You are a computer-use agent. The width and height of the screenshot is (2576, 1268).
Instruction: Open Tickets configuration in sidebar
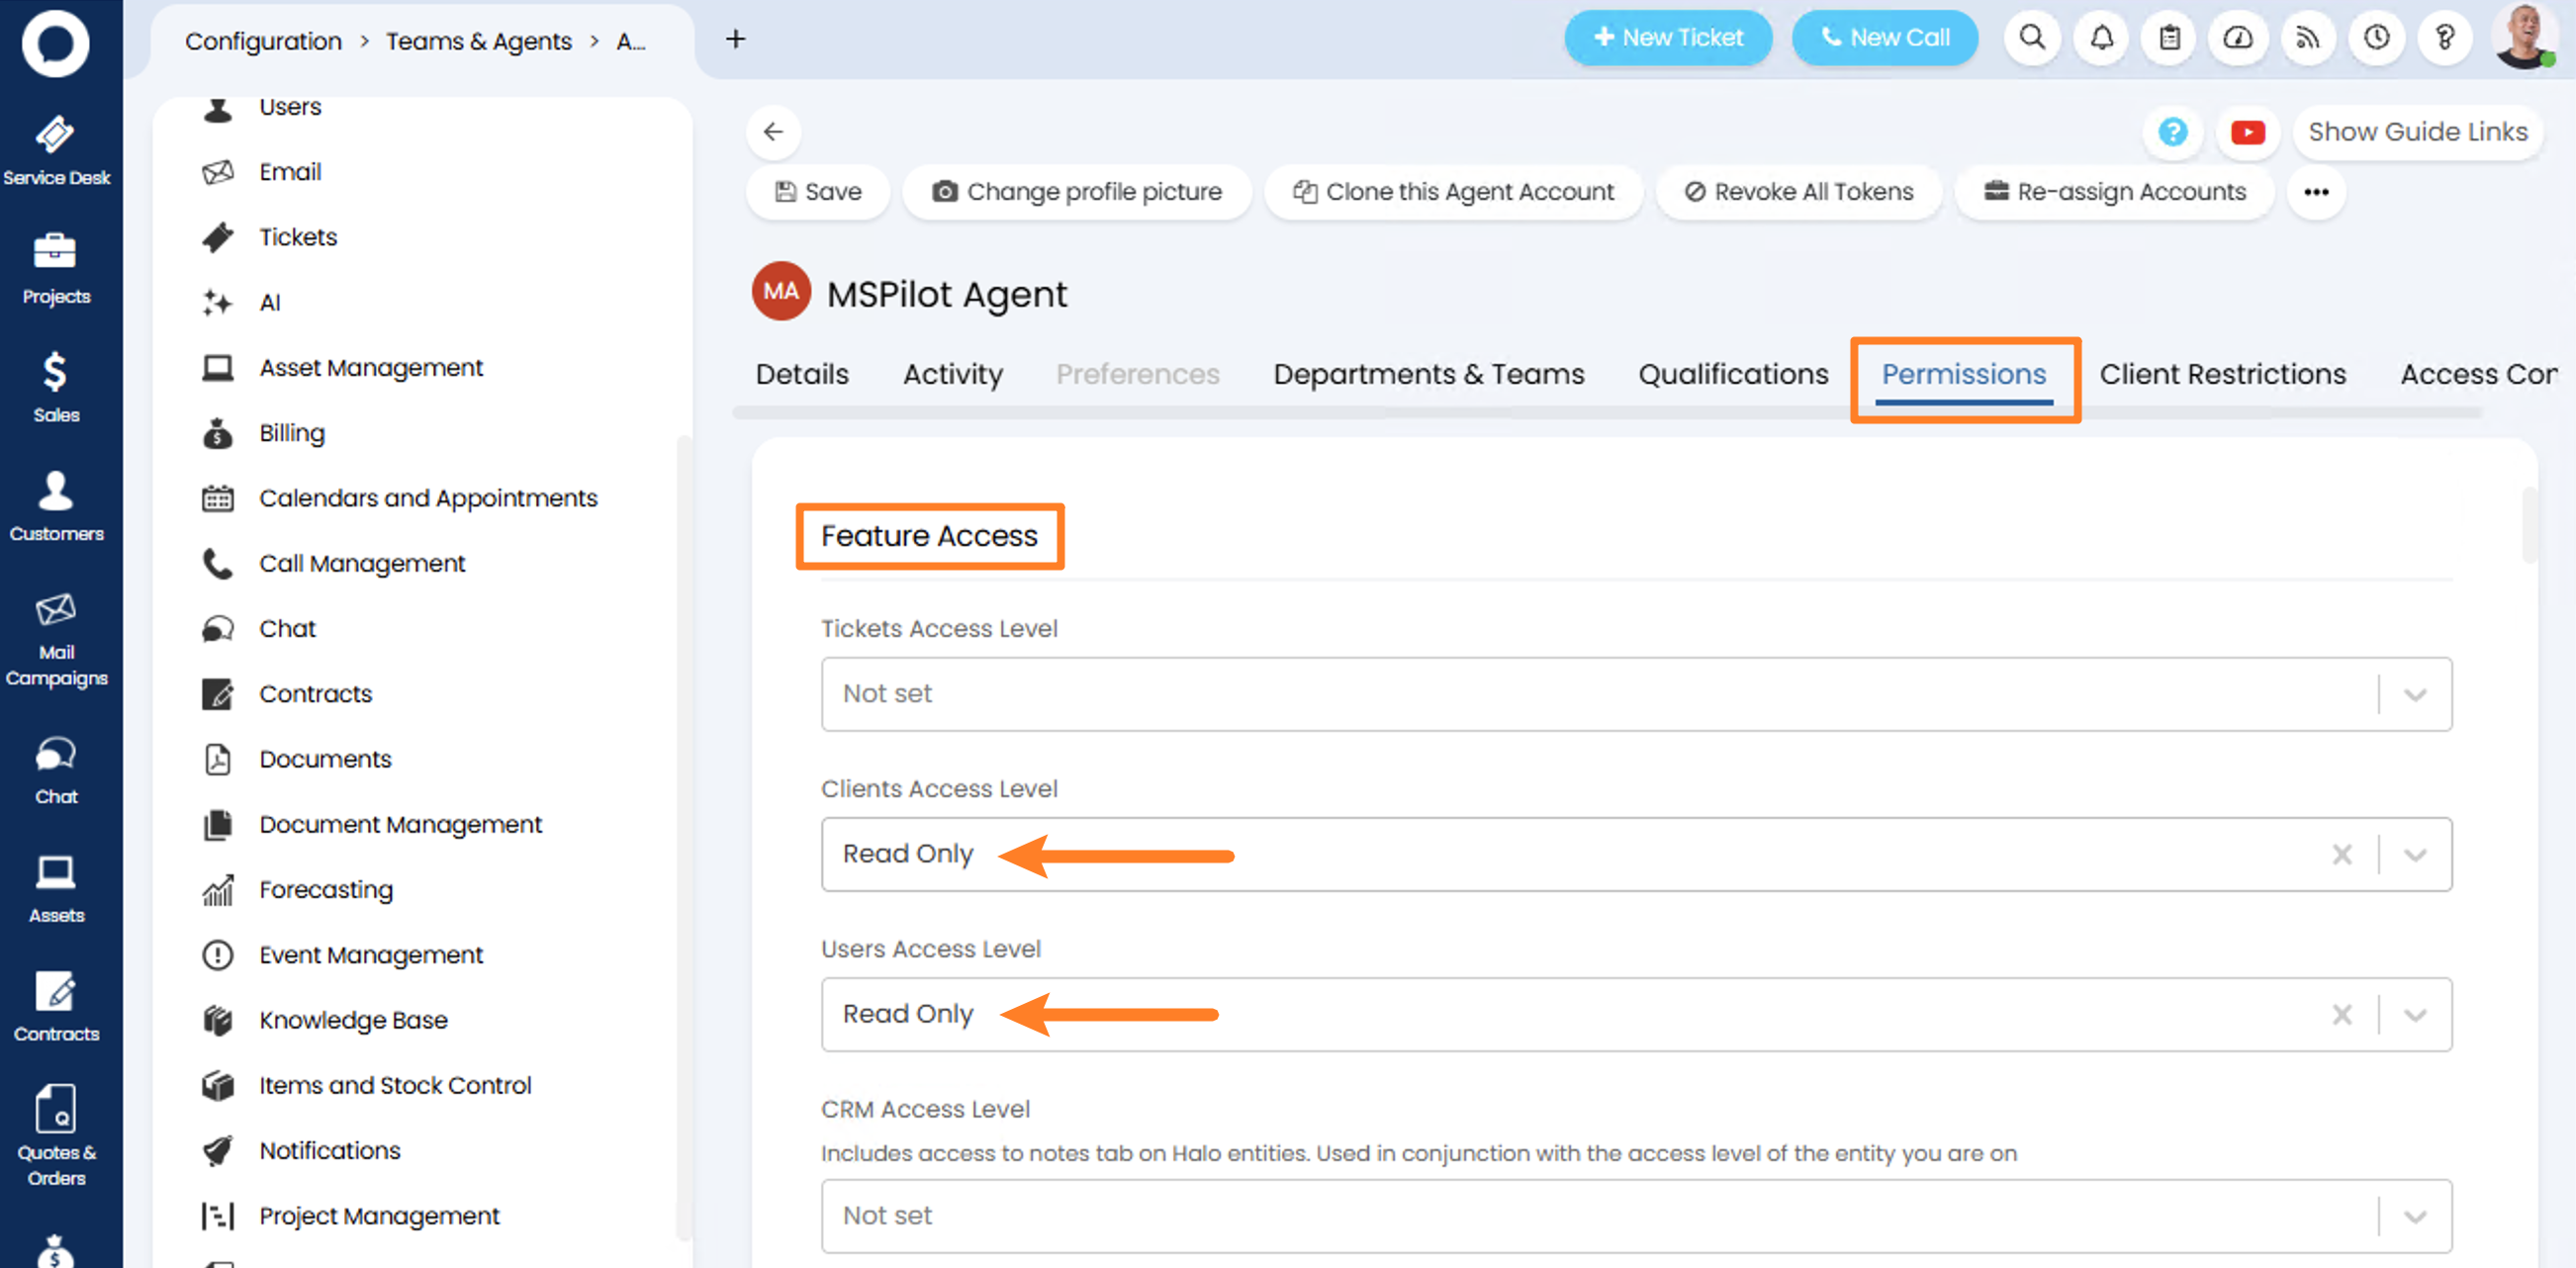pos(298,237)
